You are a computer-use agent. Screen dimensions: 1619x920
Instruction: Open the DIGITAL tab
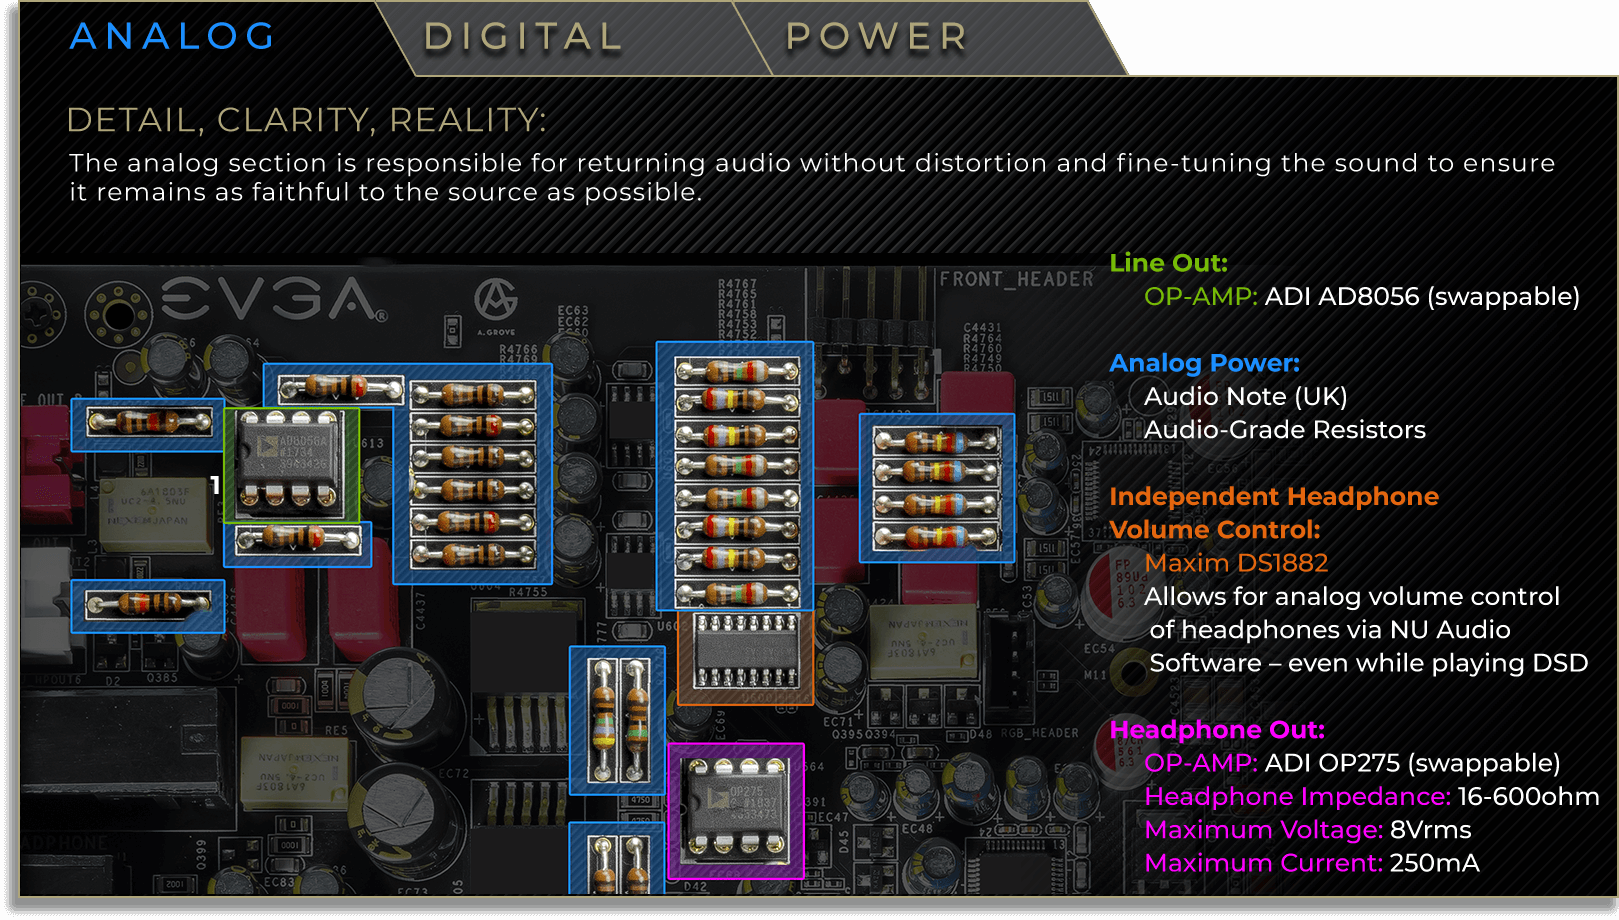tap(524, 37)
